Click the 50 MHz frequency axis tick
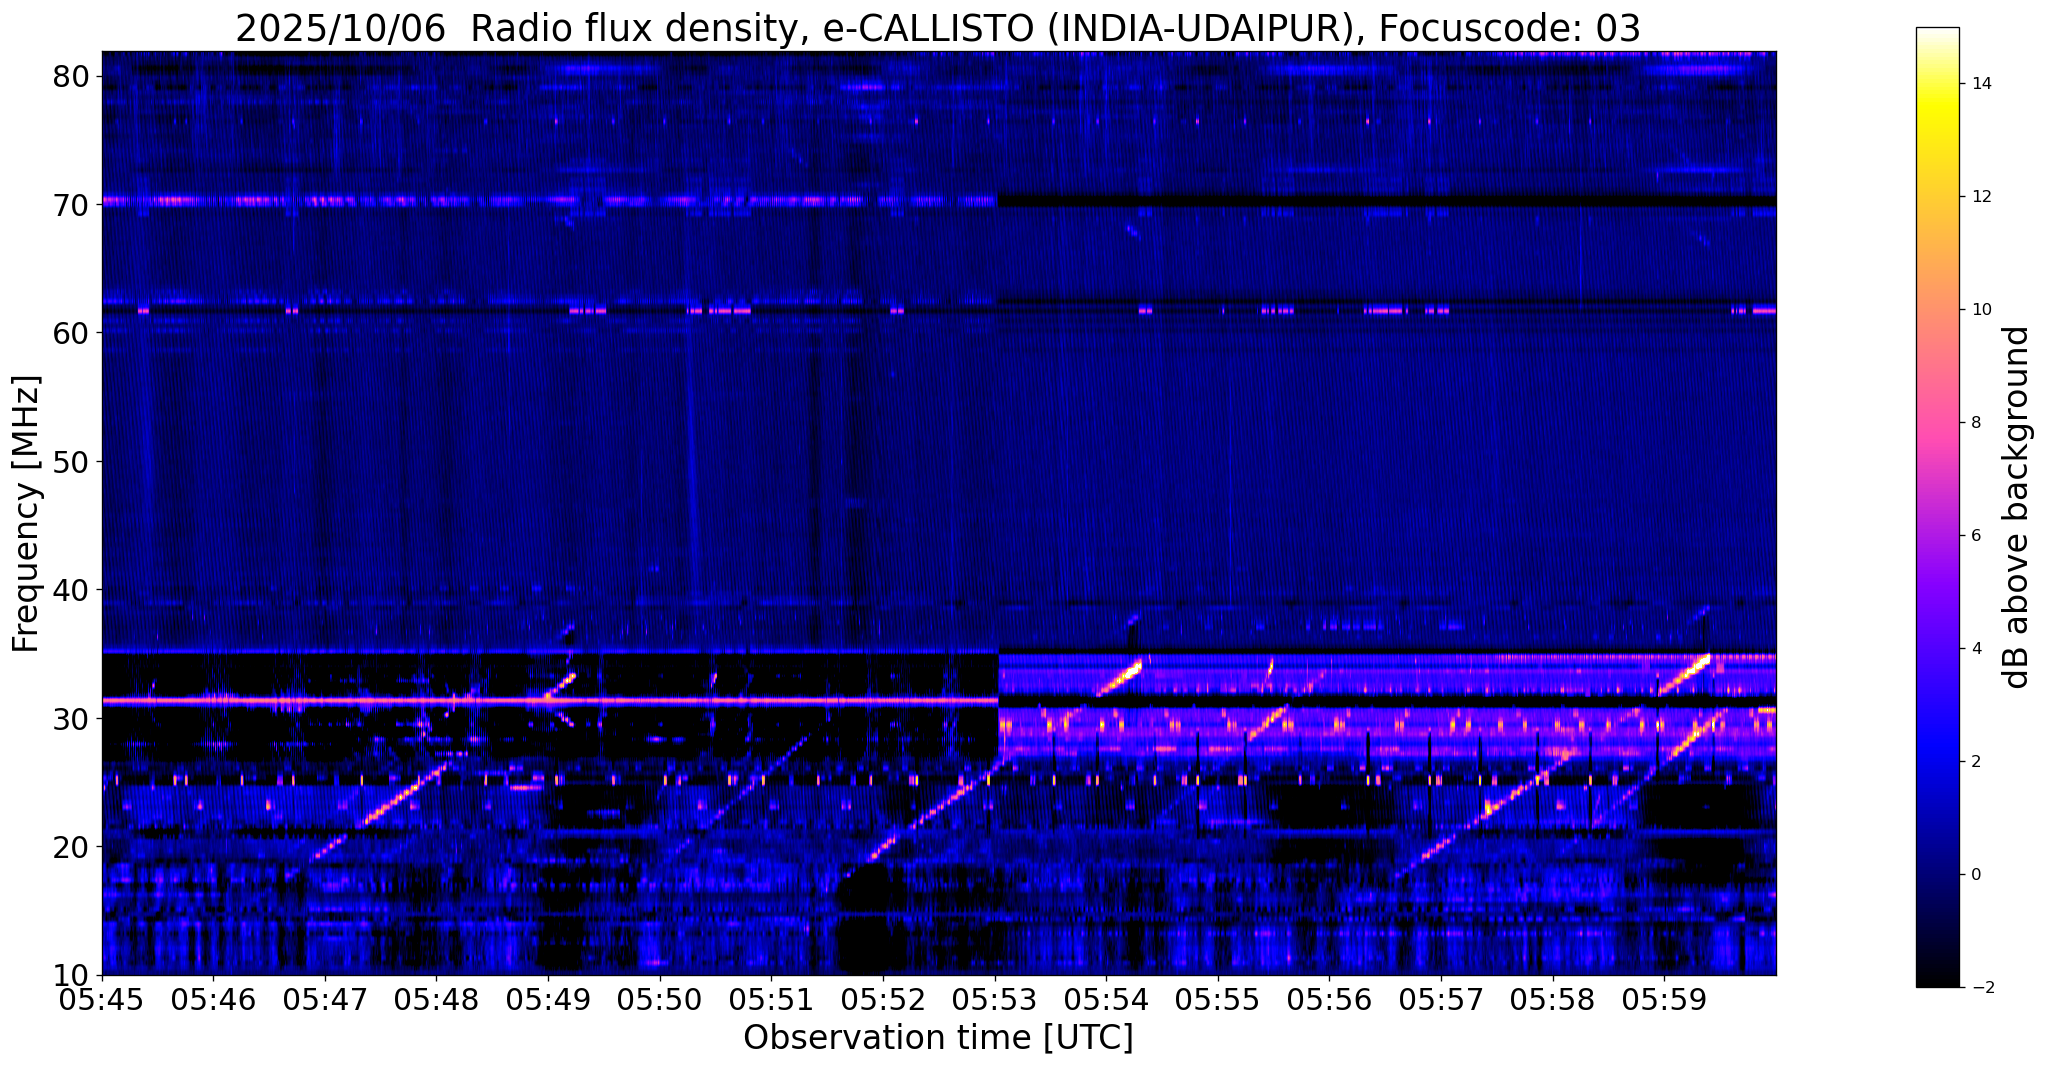The image size is (2047, 1067). click(73, 461)
